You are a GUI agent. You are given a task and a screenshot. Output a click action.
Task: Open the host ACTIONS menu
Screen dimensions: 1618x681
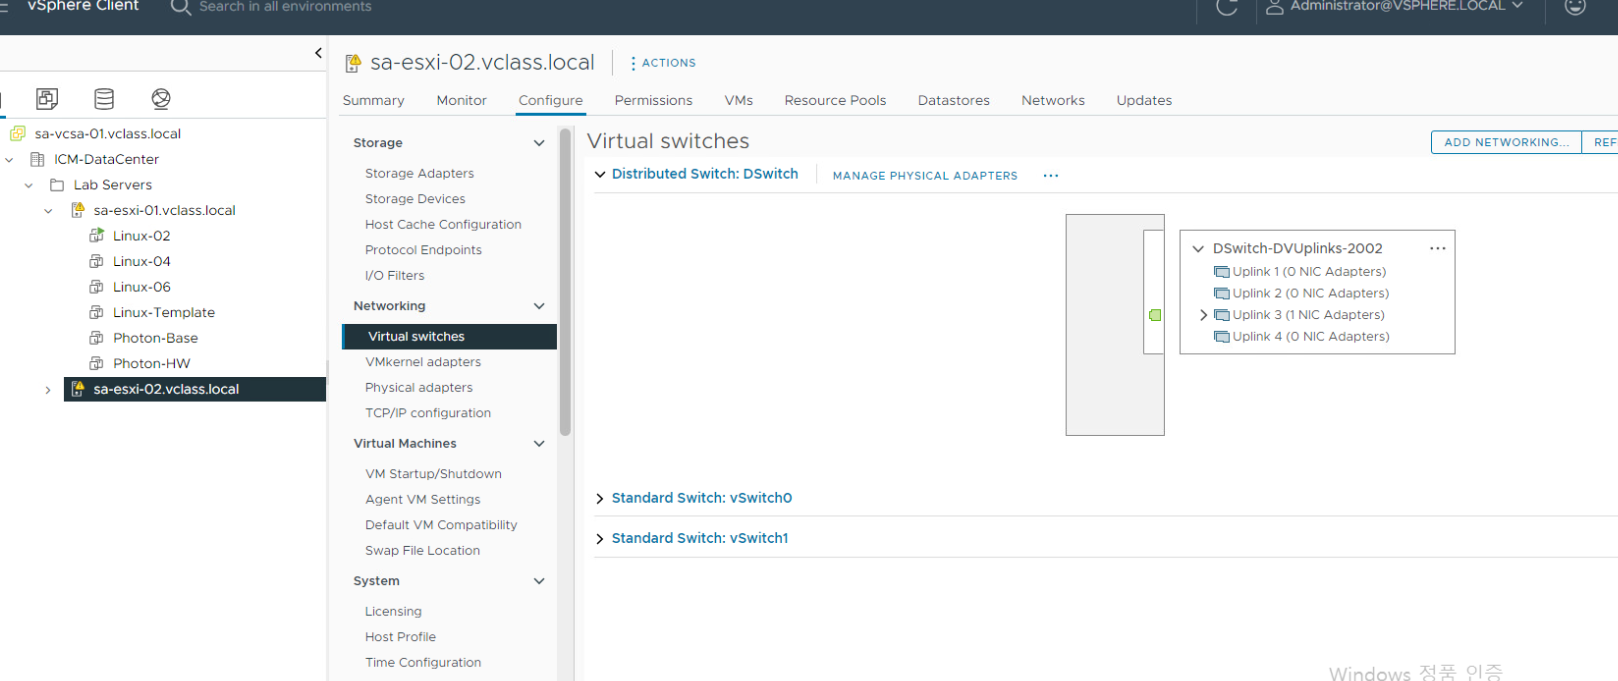[662, 63]
